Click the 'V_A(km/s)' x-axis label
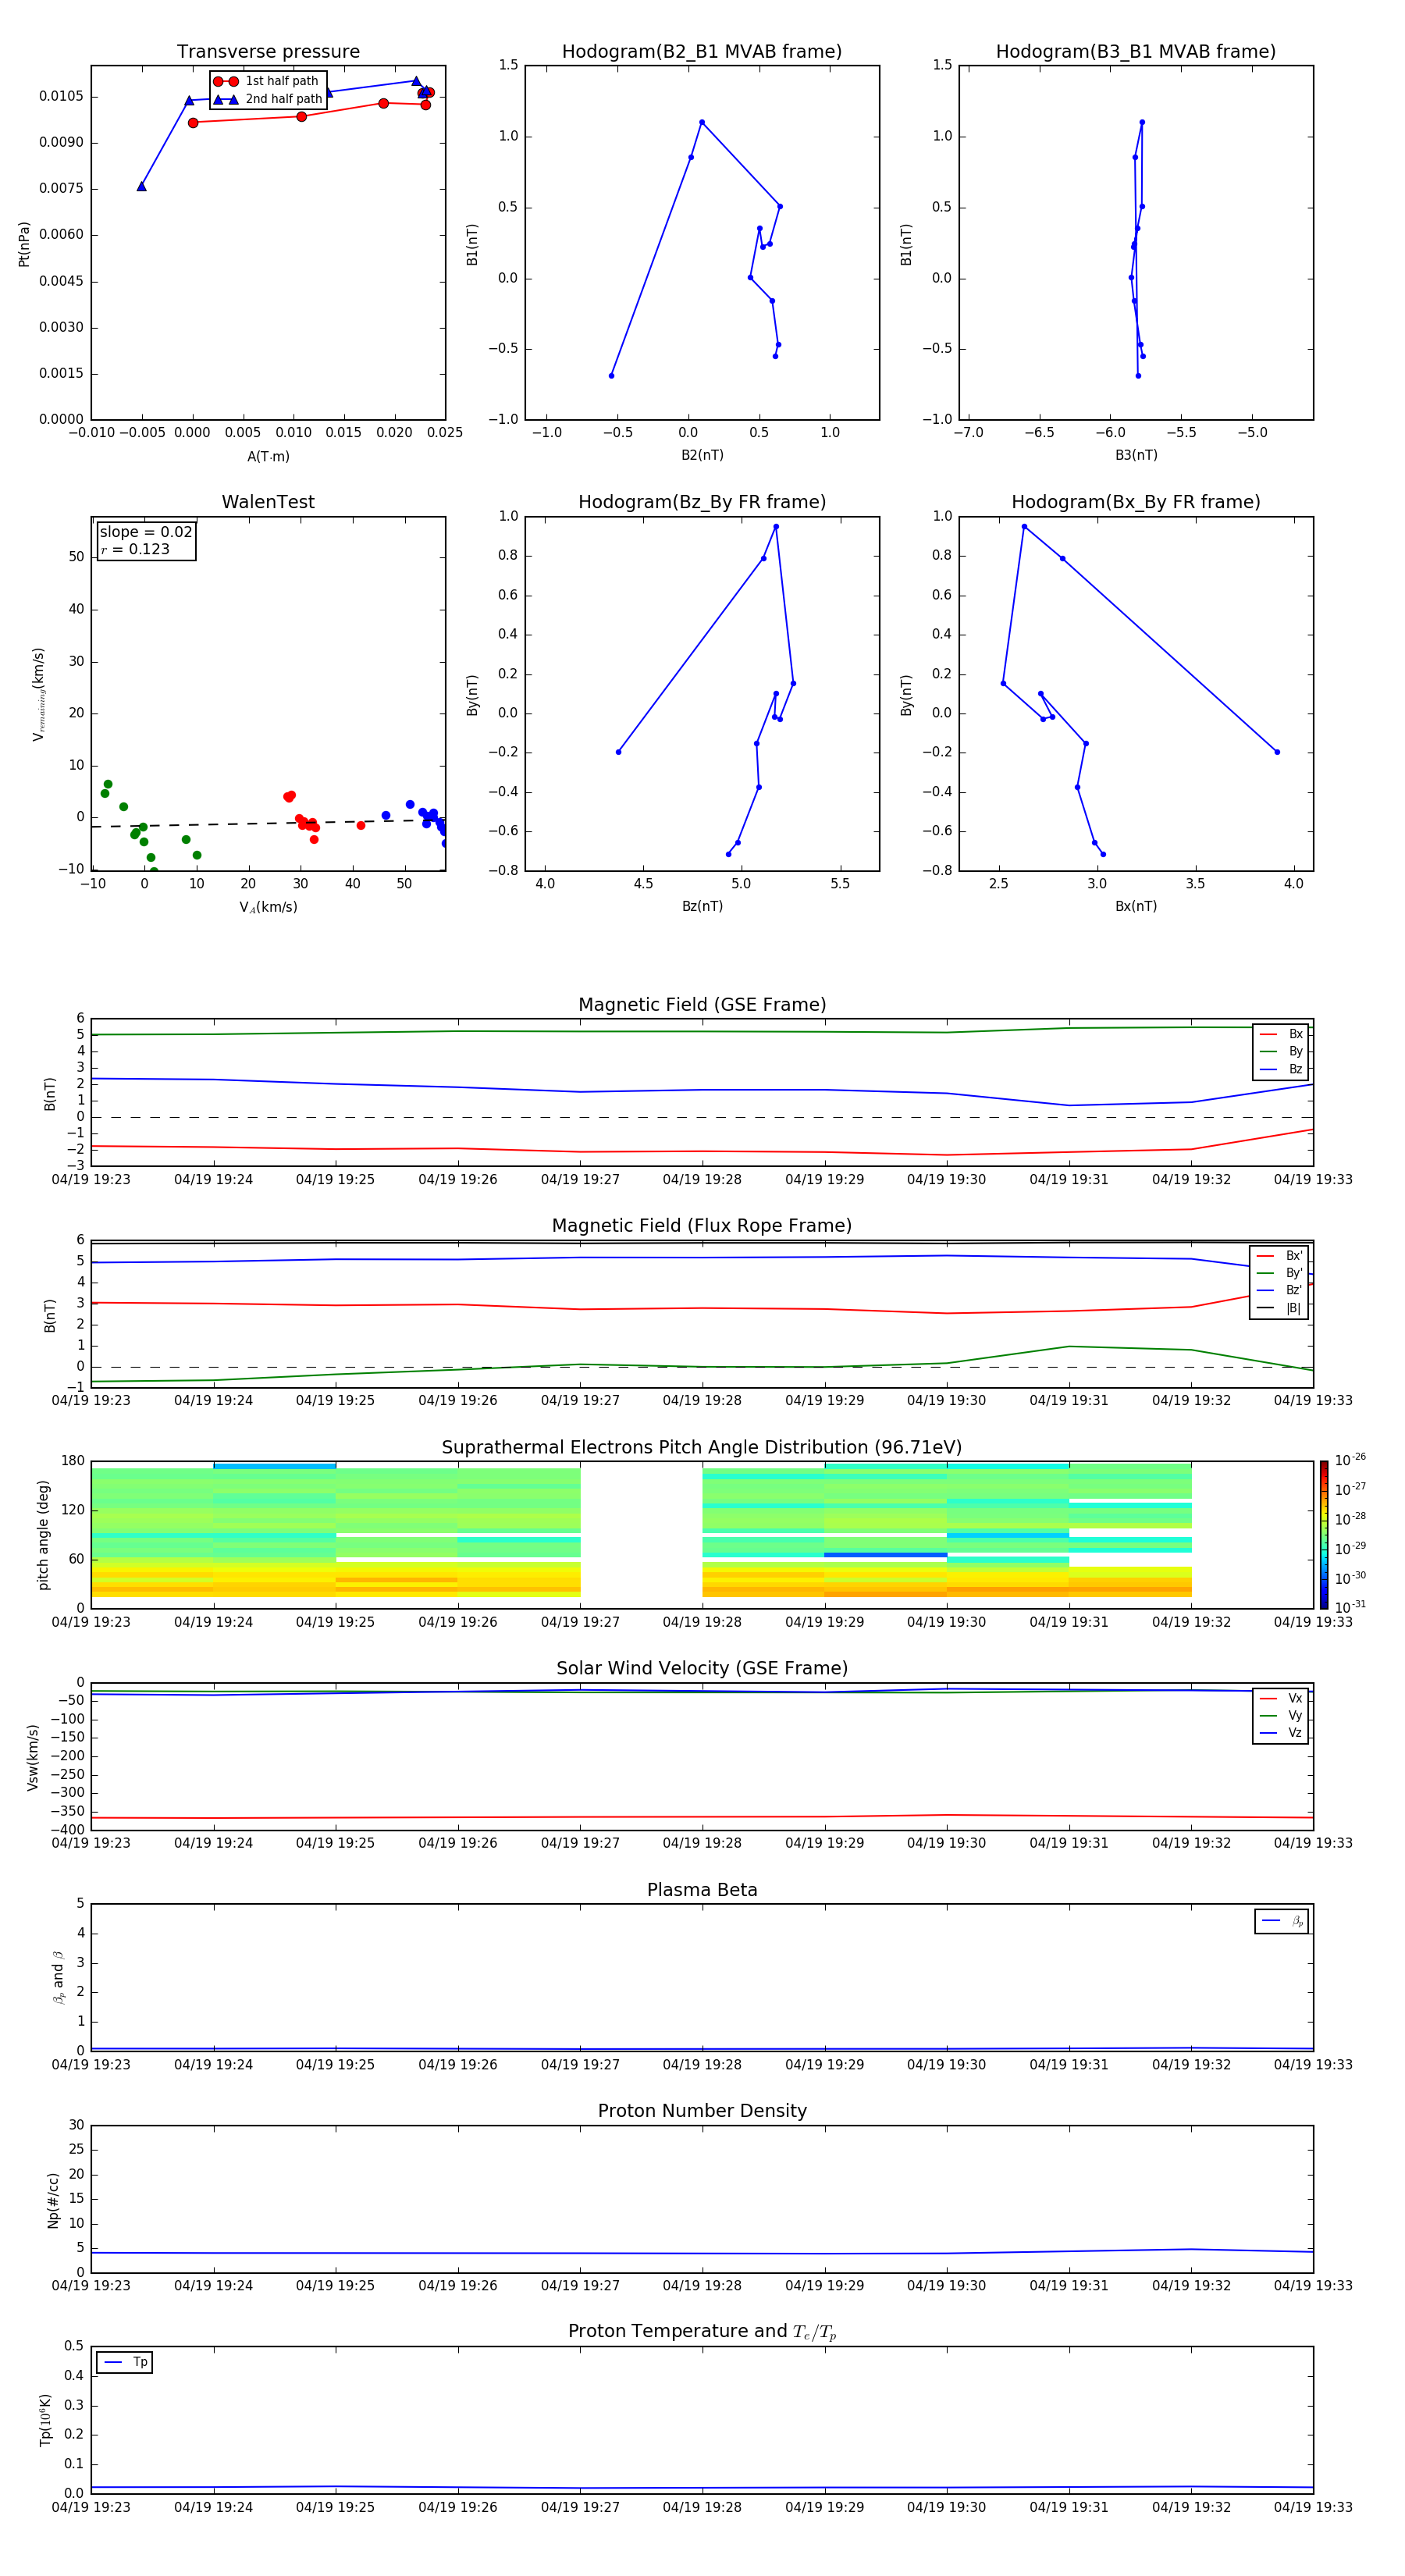This screenshot has height=2576, width=1405. tap(268, 907)
